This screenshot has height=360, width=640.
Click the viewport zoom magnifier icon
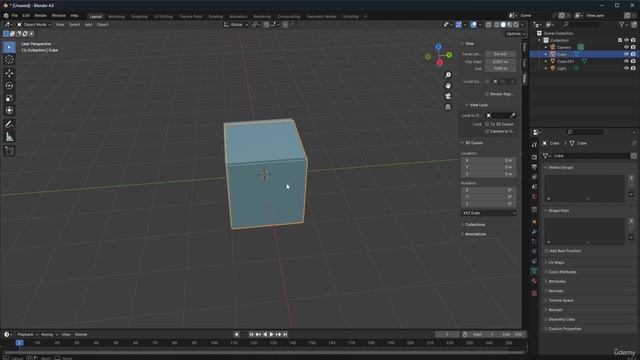point(448,75)
